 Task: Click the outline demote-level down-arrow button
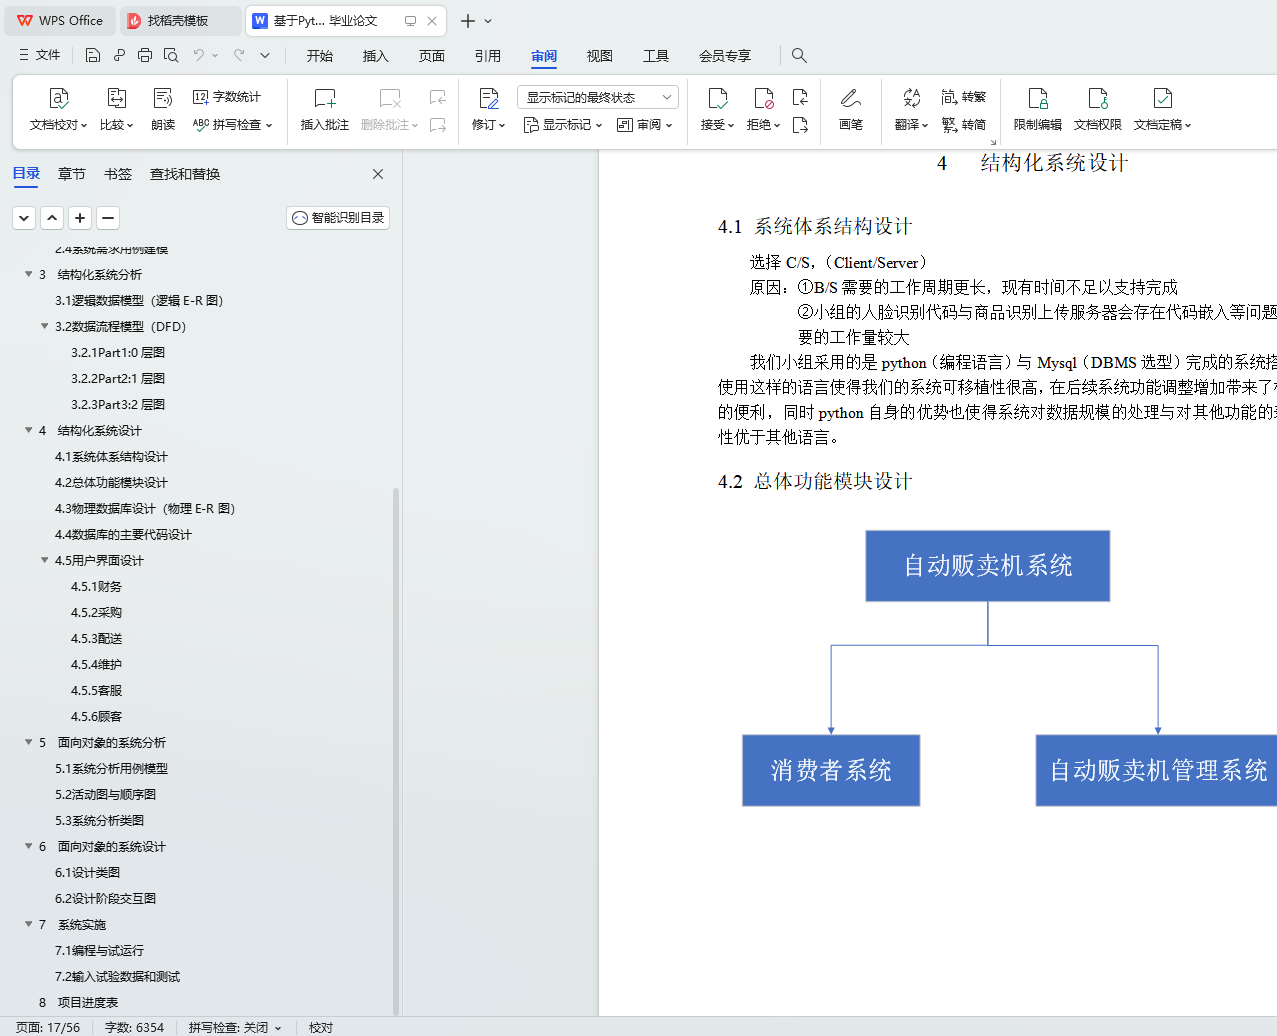click(x=24, y=218)
